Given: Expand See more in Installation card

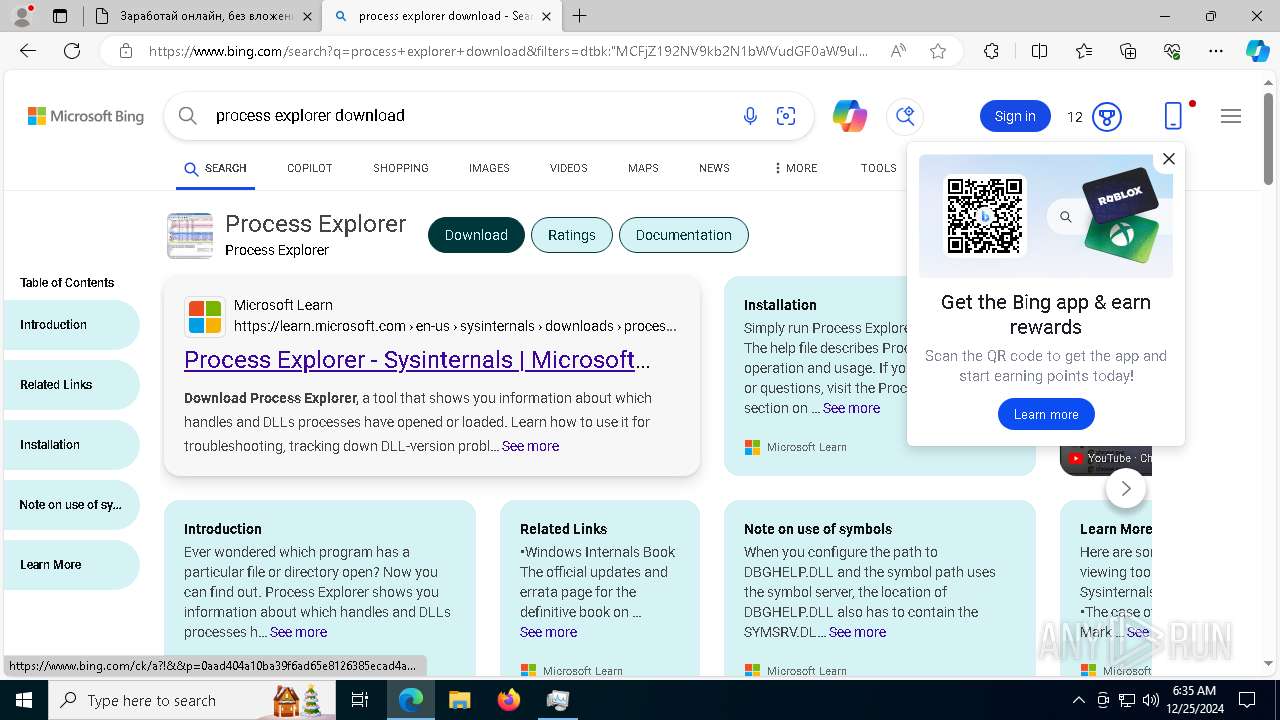Looking at the screenshot, I should [x=851, y=408].
